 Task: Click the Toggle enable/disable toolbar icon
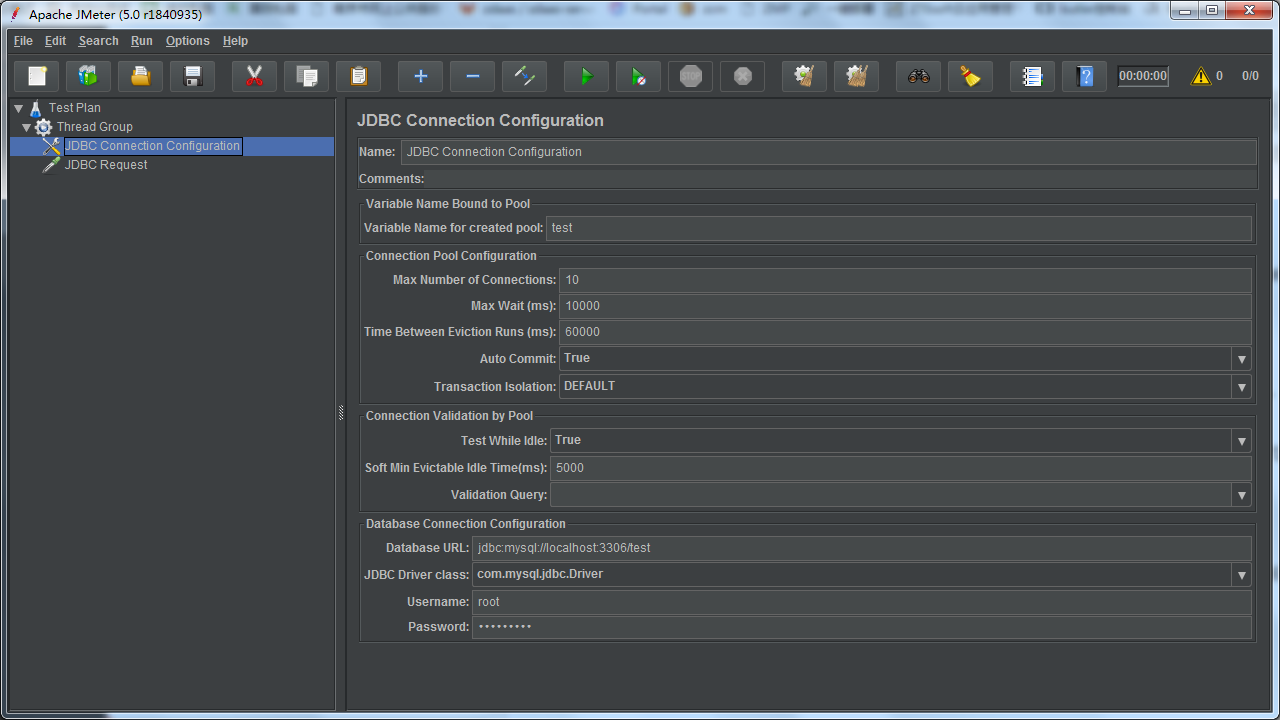point(524,76)
